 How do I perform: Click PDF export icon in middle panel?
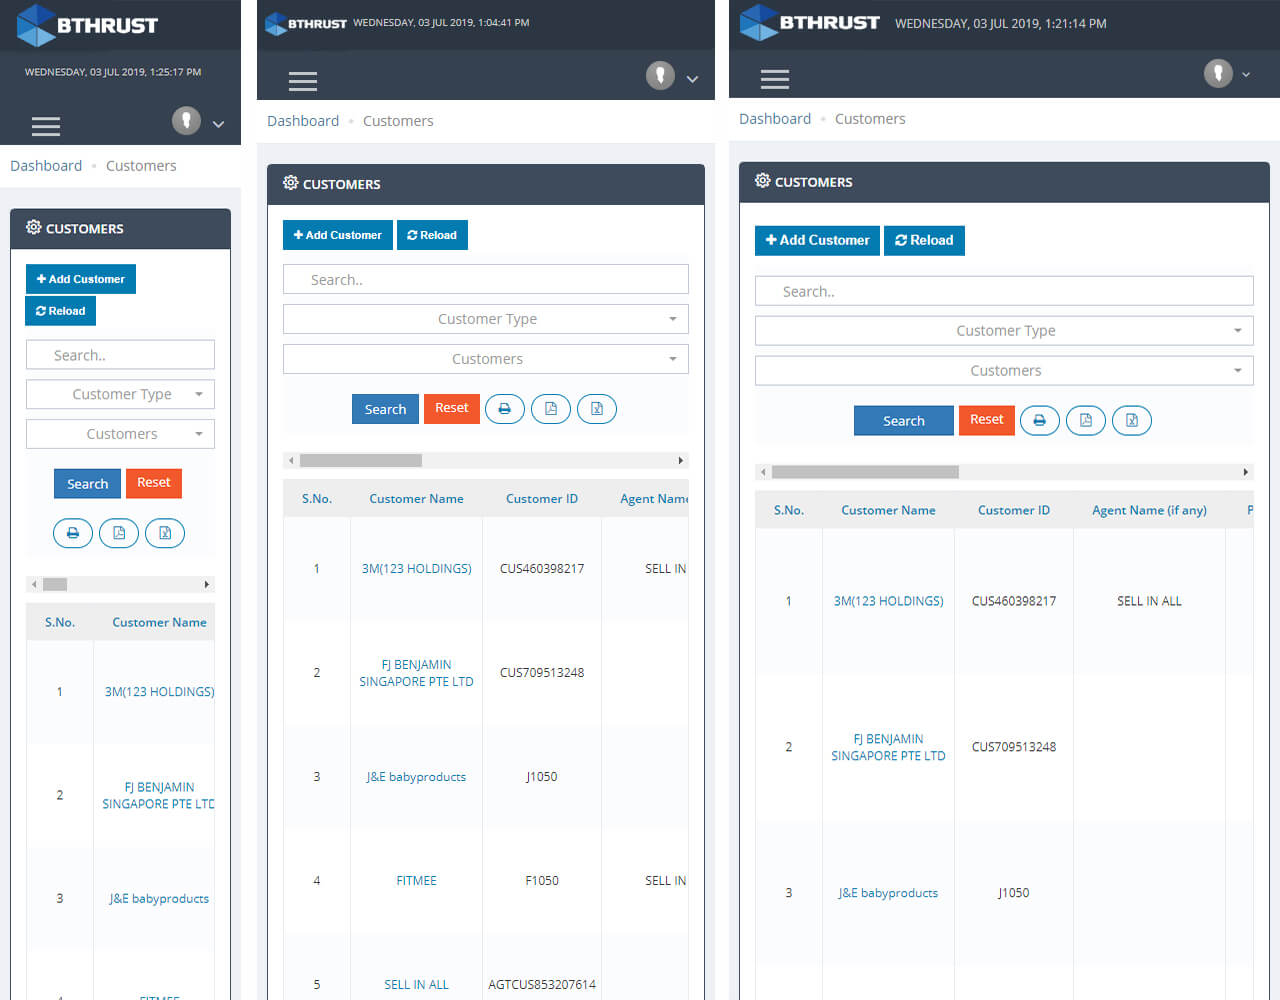click(551, 409)
